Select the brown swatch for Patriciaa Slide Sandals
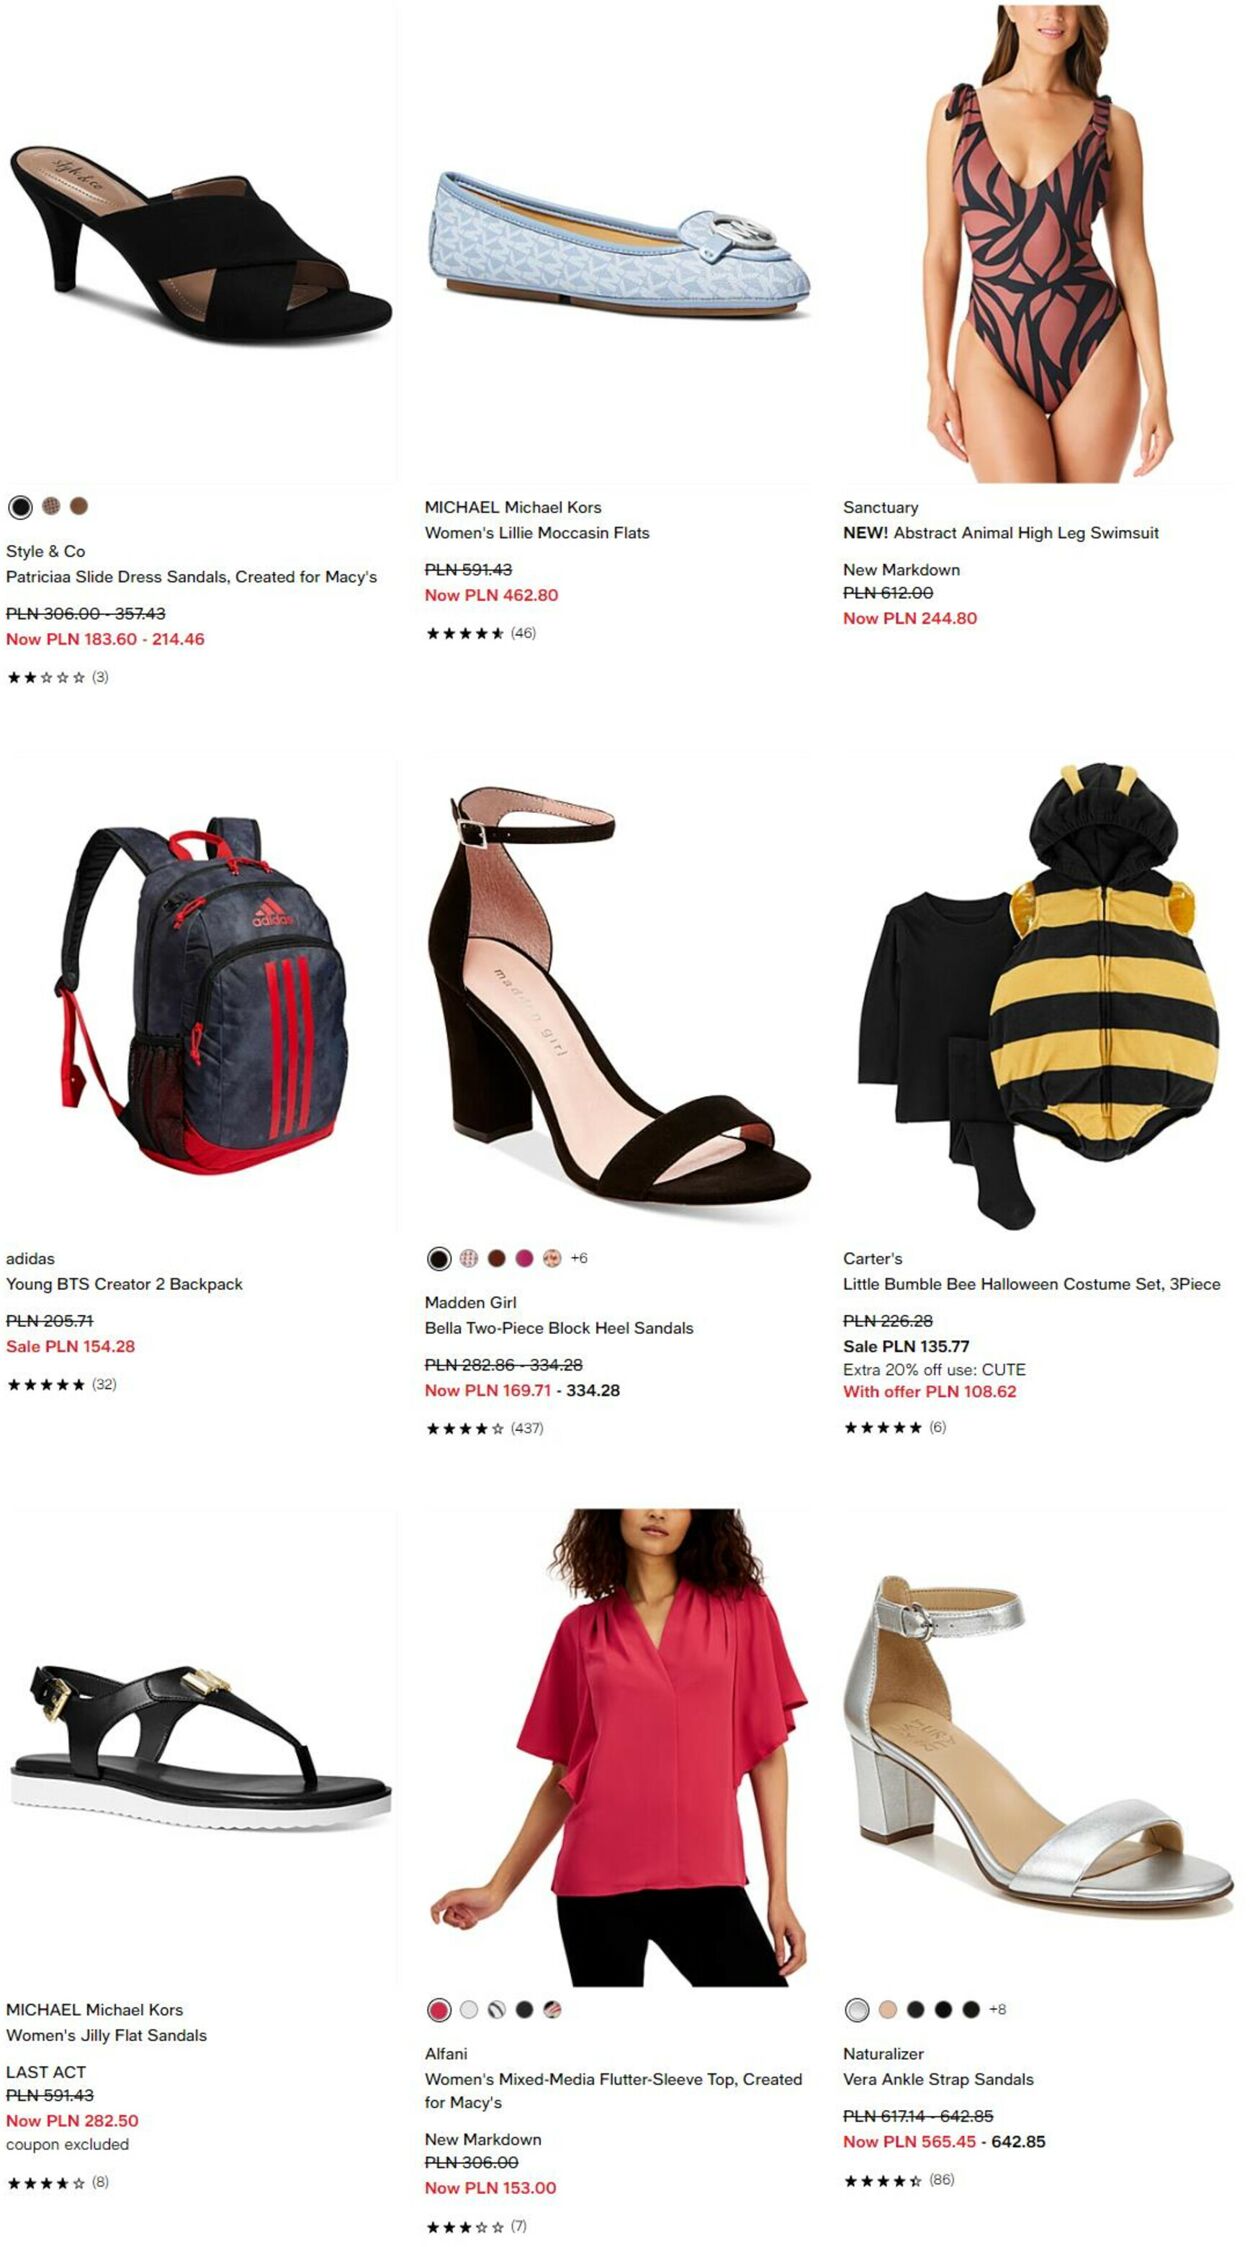The image size is (1250, 2247). pyautogui.click(x=79, y=506)
